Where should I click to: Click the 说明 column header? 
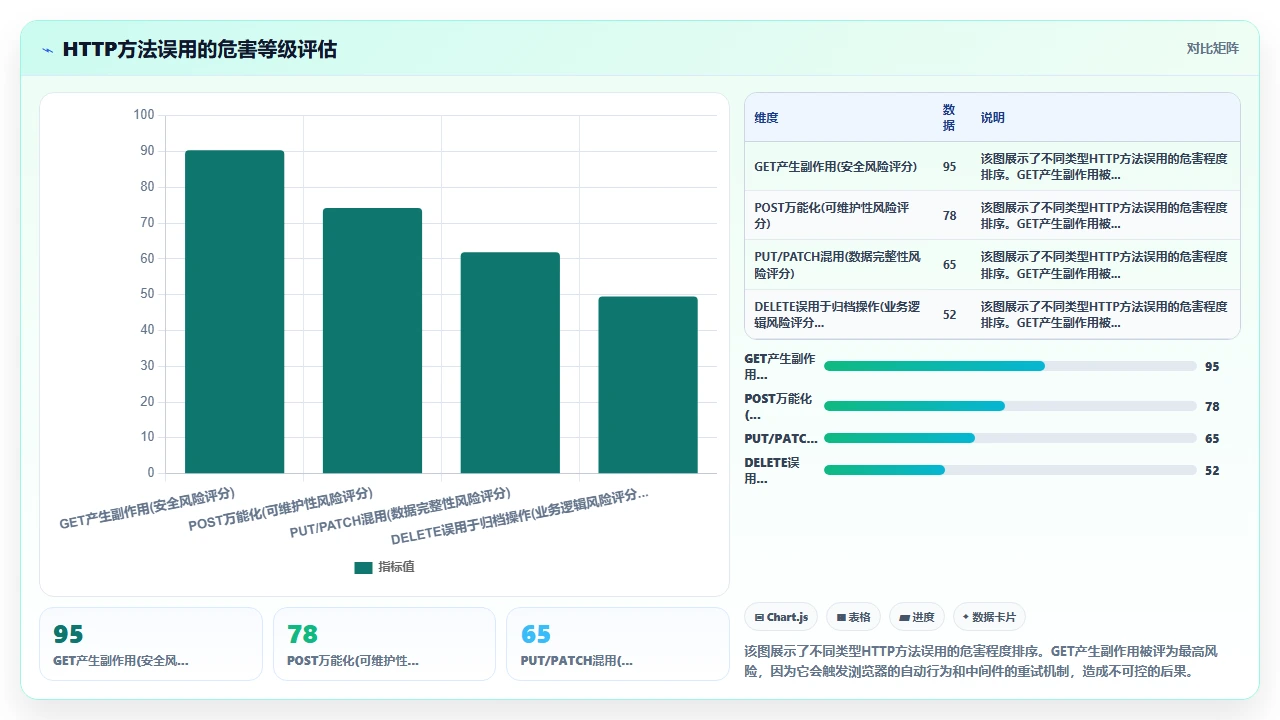tap(992, 118)
